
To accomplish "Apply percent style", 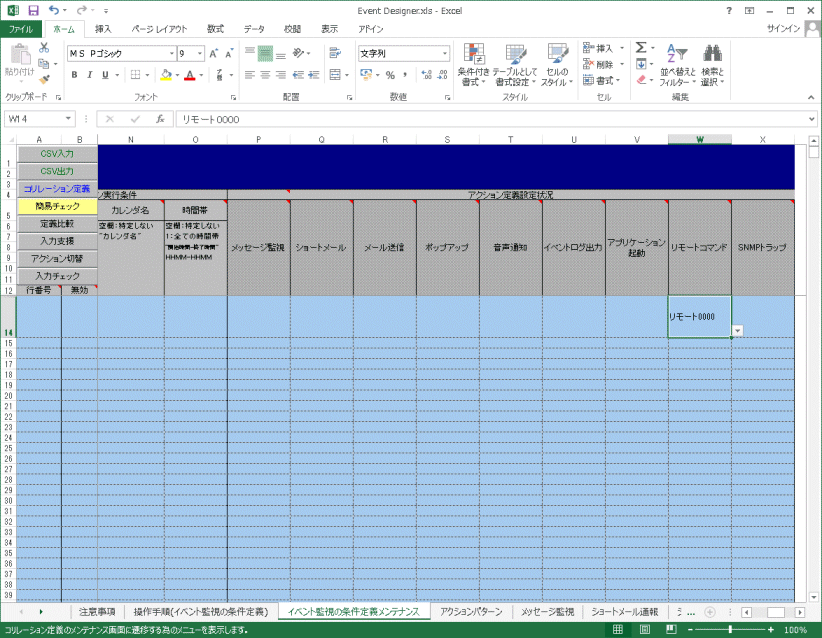I will tap(390, 75).
